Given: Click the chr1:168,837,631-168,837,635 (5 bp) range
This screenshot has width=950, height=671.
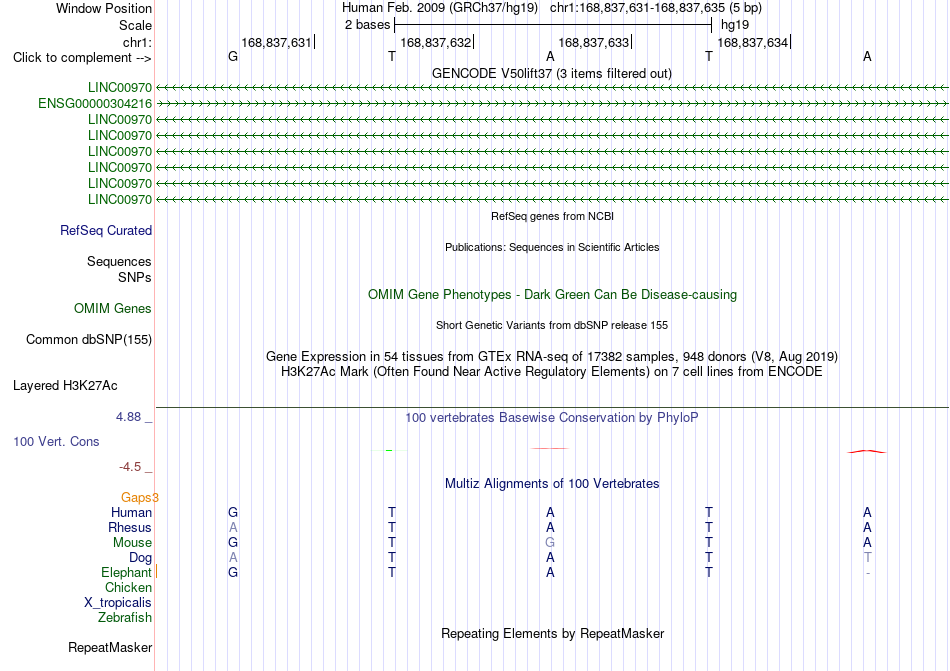Looking at the screenshot, I should pyautogui.click(x=656, y=8).
